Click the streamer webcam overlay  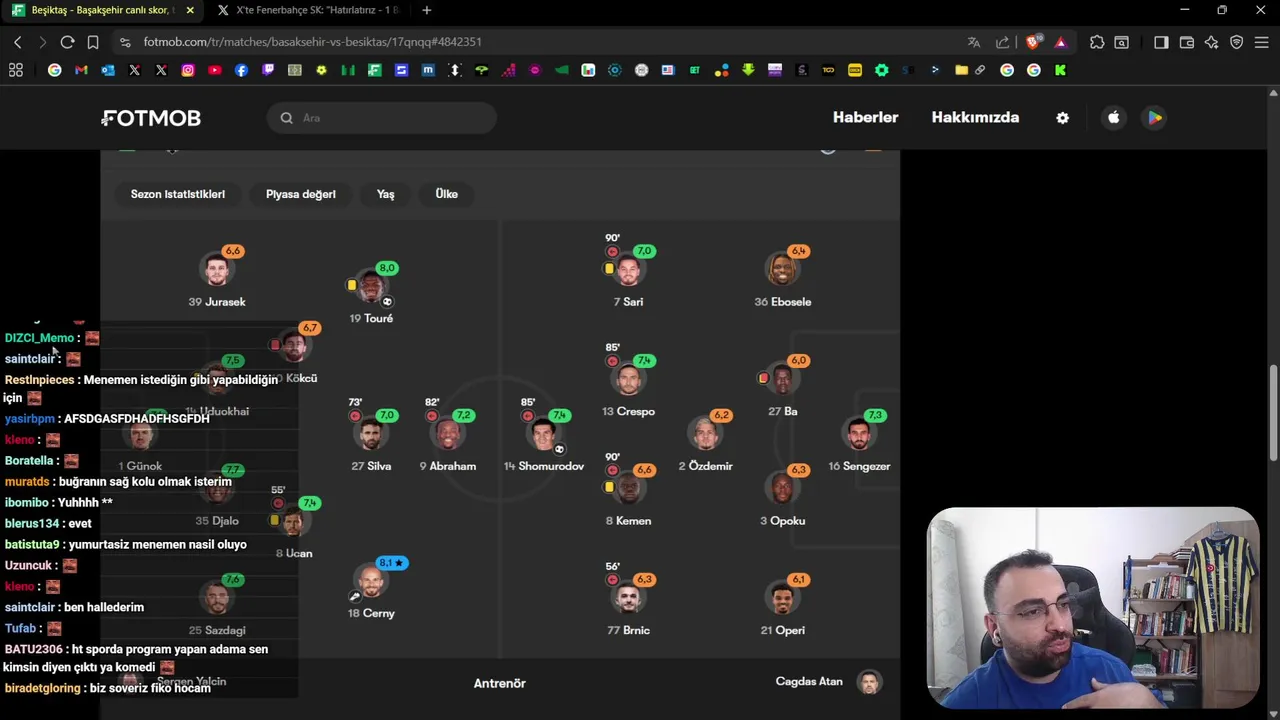pos(1093,608)
